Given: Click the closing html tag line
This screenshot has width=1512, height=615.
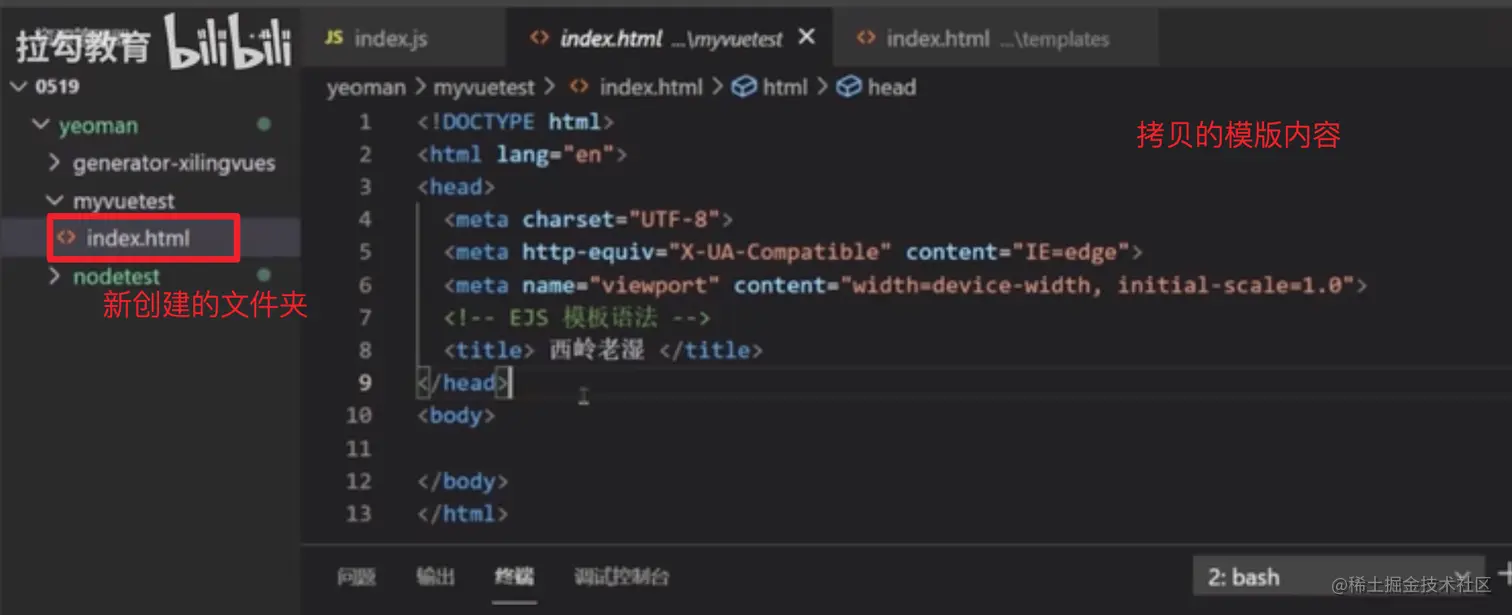Looking at the screenshot, I should click(462, 513).
